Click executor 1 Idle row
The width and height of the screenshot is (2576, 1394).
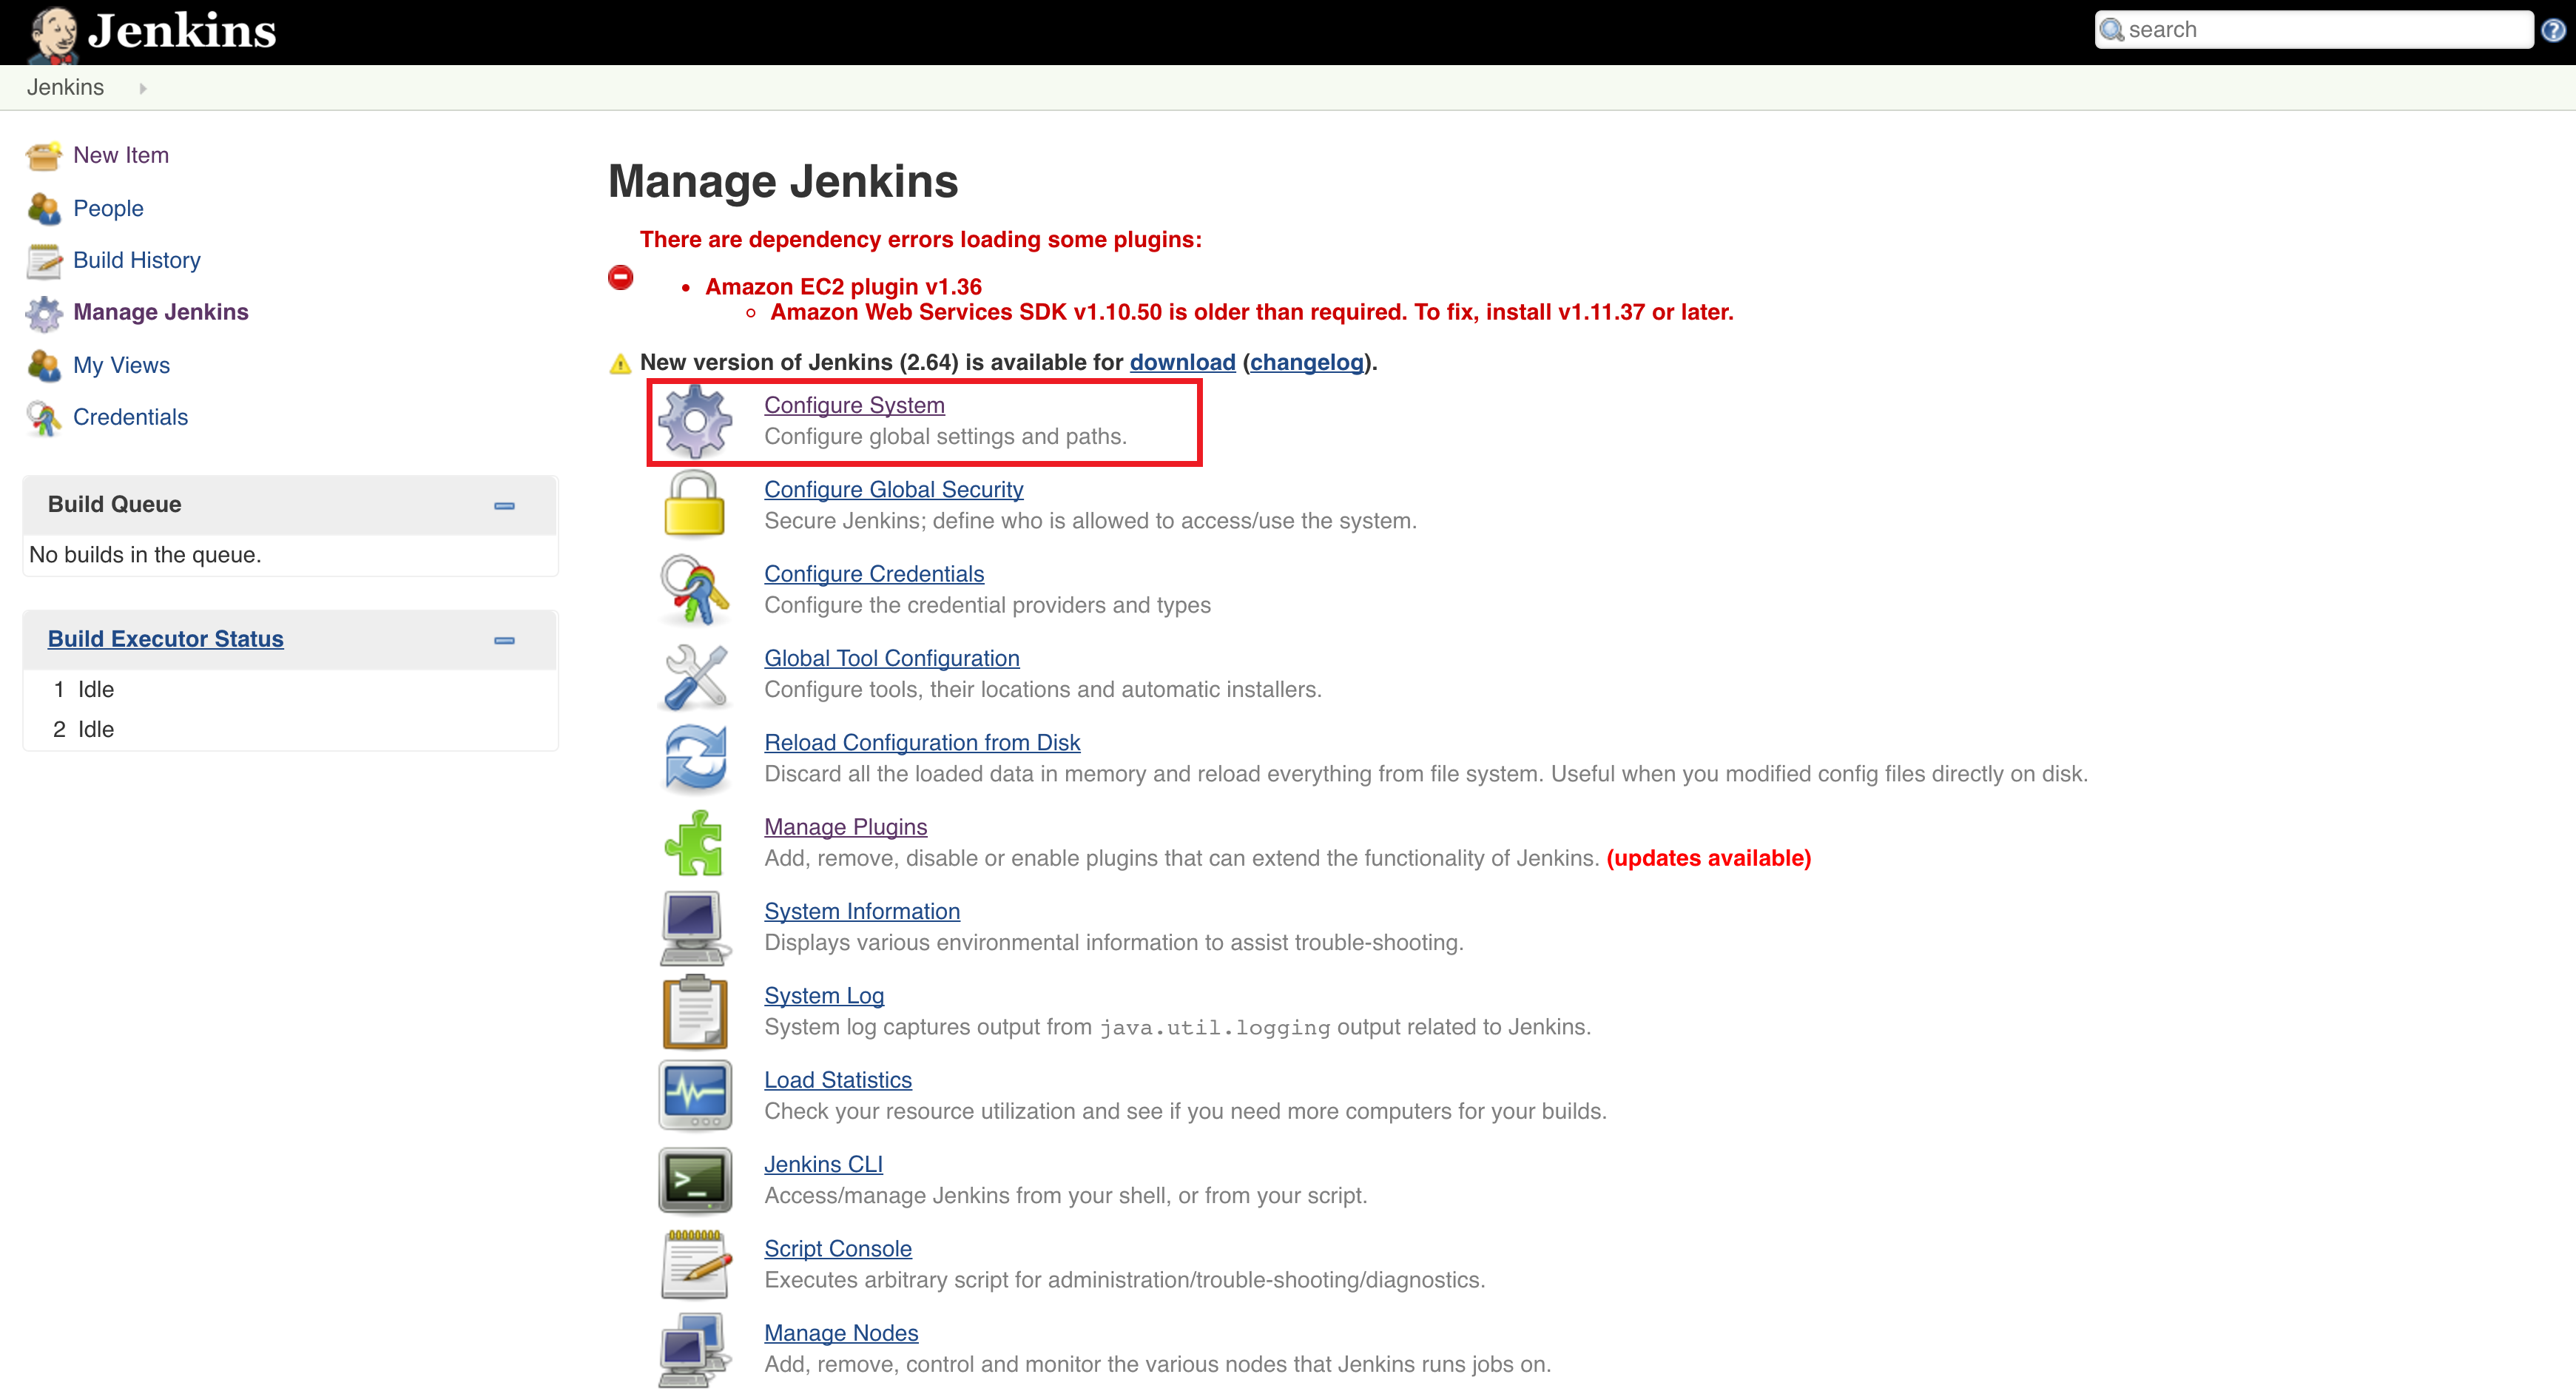(290, 690)
